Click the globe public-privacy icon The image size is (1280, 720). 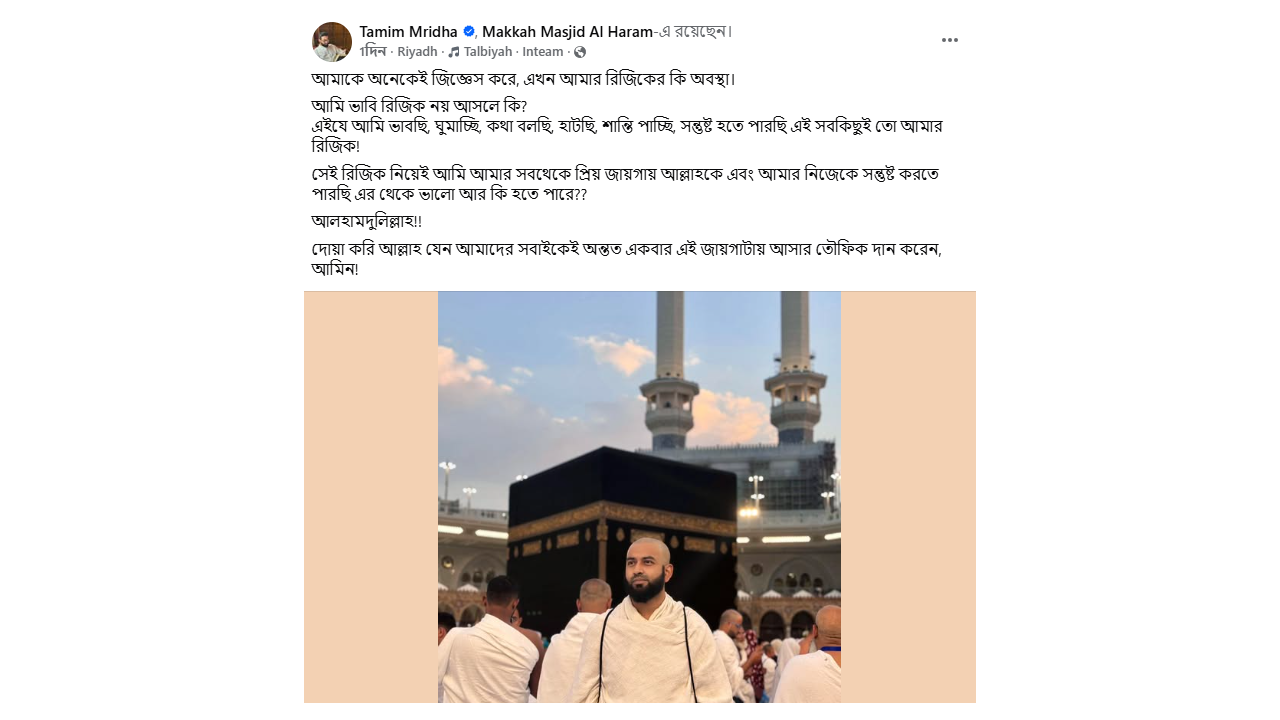coord(580,52)
